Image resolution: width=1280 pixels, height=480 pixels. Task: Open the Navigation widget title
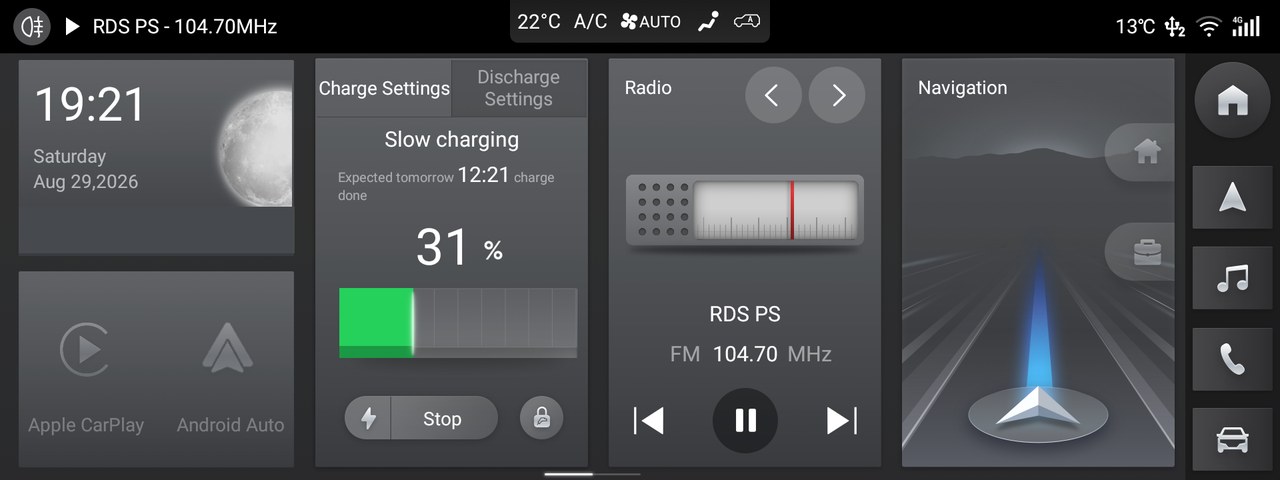pyautogui.click(x=962, y=88)
